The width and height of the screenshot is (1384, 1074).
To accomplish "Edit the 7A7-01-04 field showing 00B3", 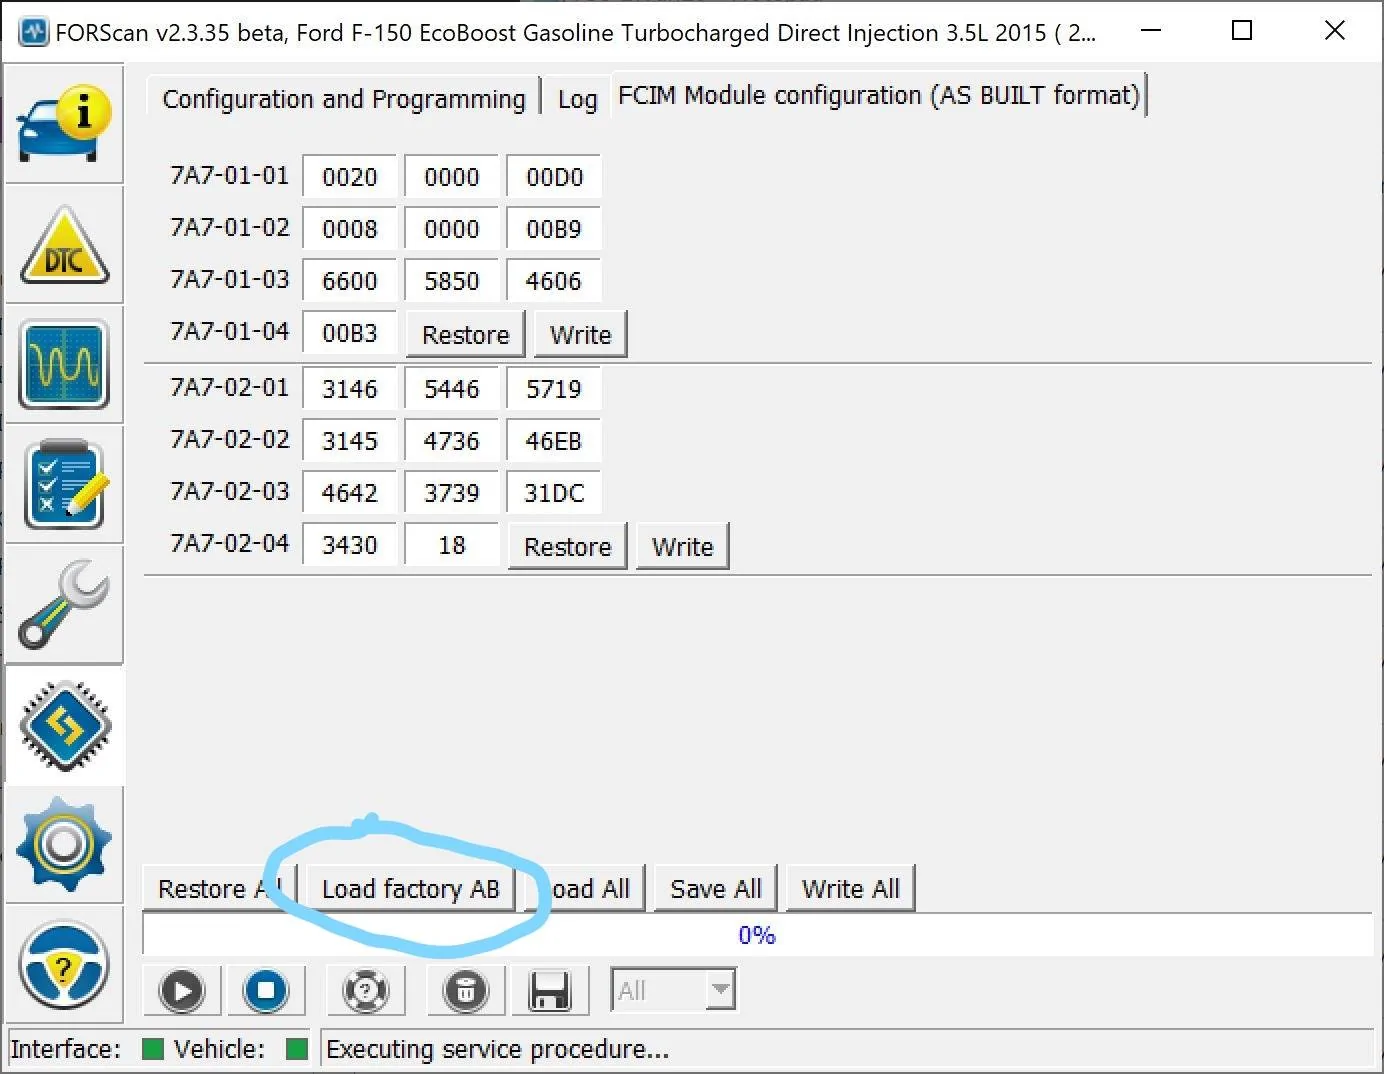I will pos(350,333).
